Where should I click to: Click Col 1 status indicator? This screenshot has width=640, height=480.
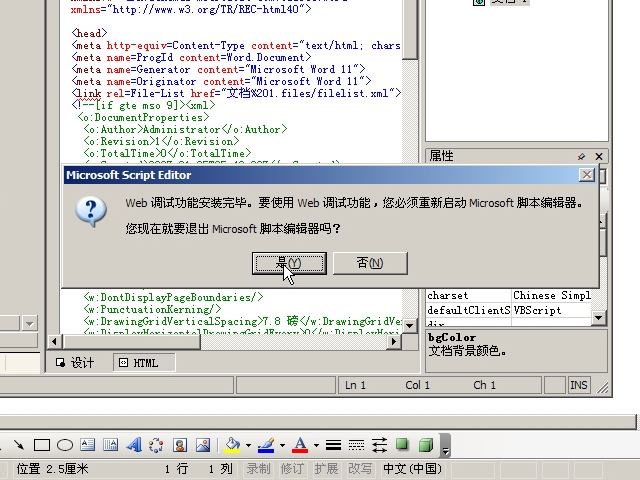[x=417, y=385]
